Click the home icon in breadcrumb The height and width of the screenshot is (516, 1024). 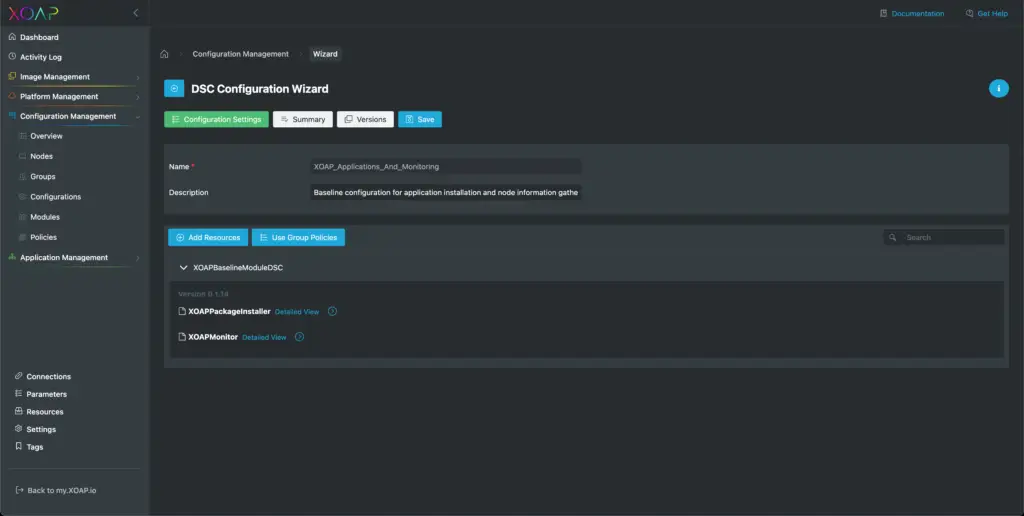coord(164,54)
